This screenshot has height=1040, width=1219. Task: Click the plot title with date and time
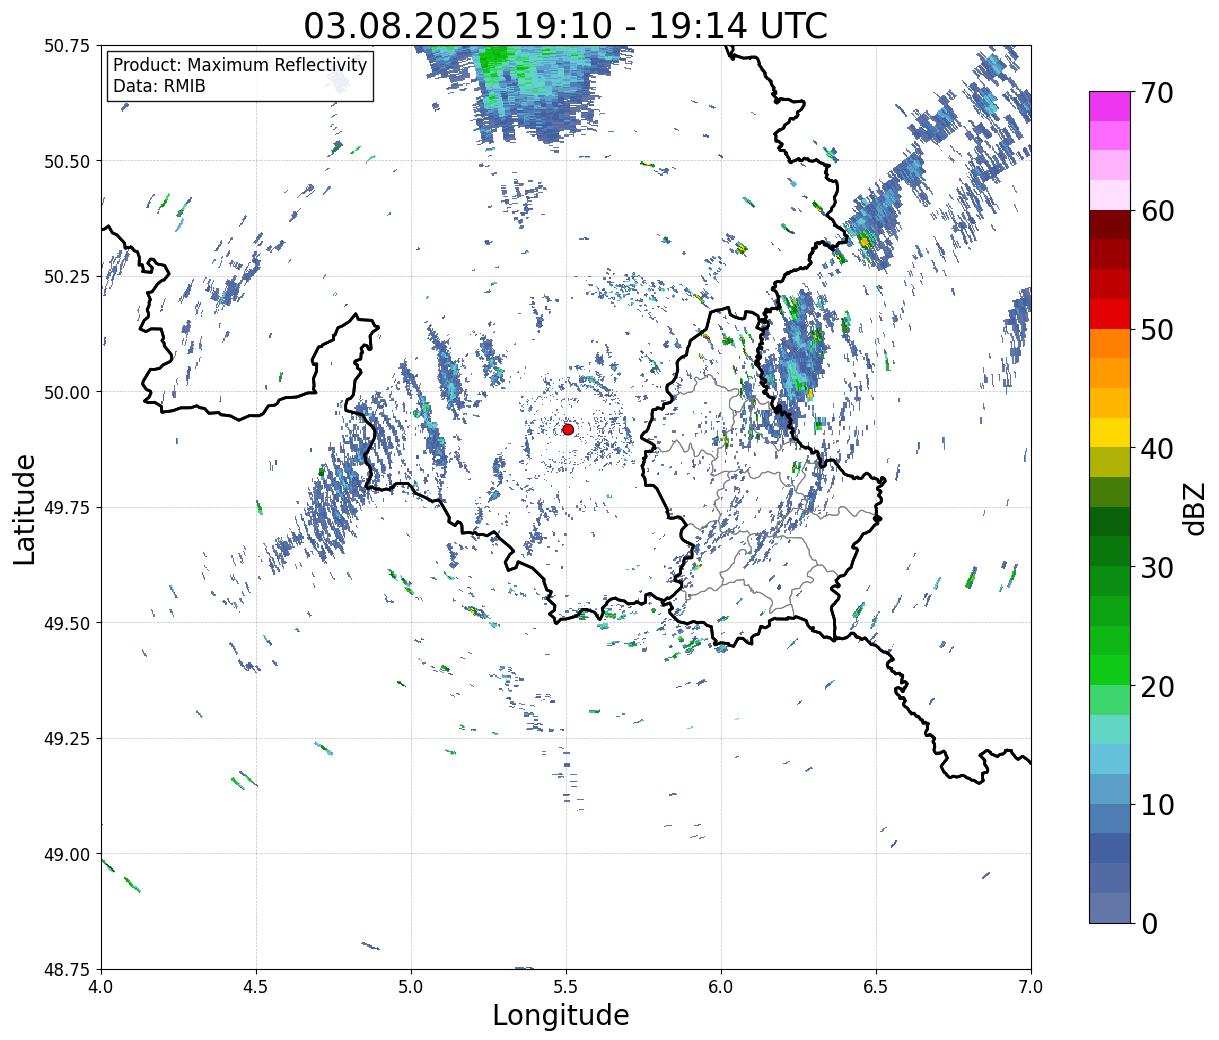pos(565,25)
